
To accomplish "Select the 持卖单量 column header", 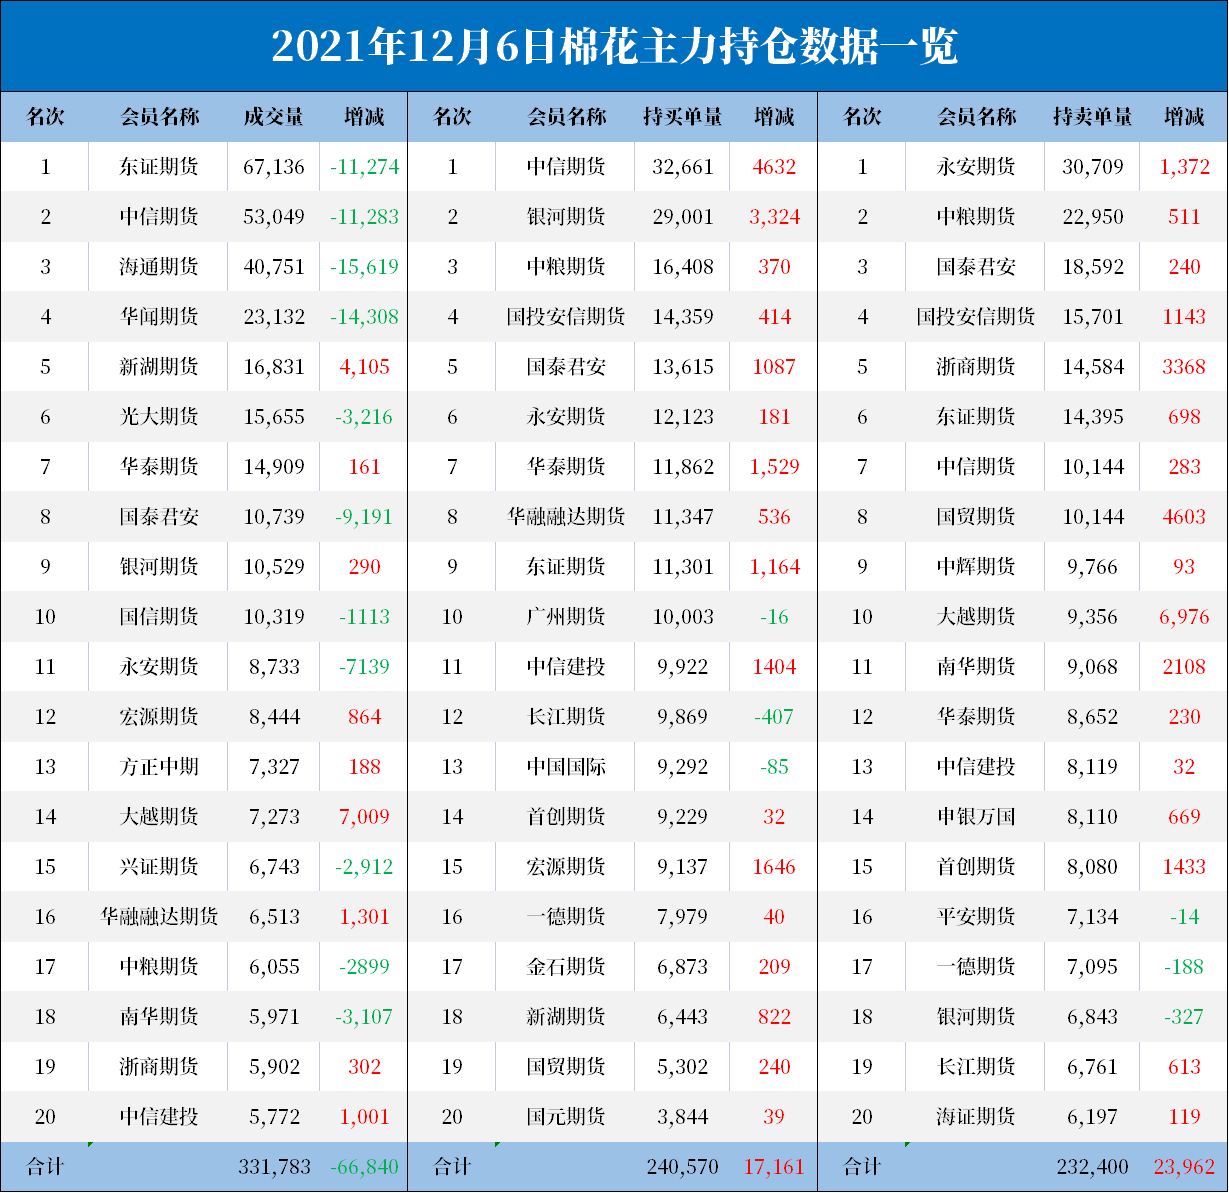I will click(1093, 117).
